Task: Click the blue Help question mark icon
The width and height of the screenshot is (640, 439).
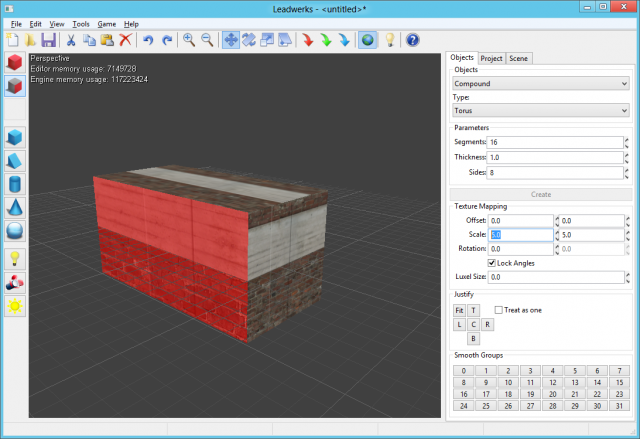Action: pos(411,40)
